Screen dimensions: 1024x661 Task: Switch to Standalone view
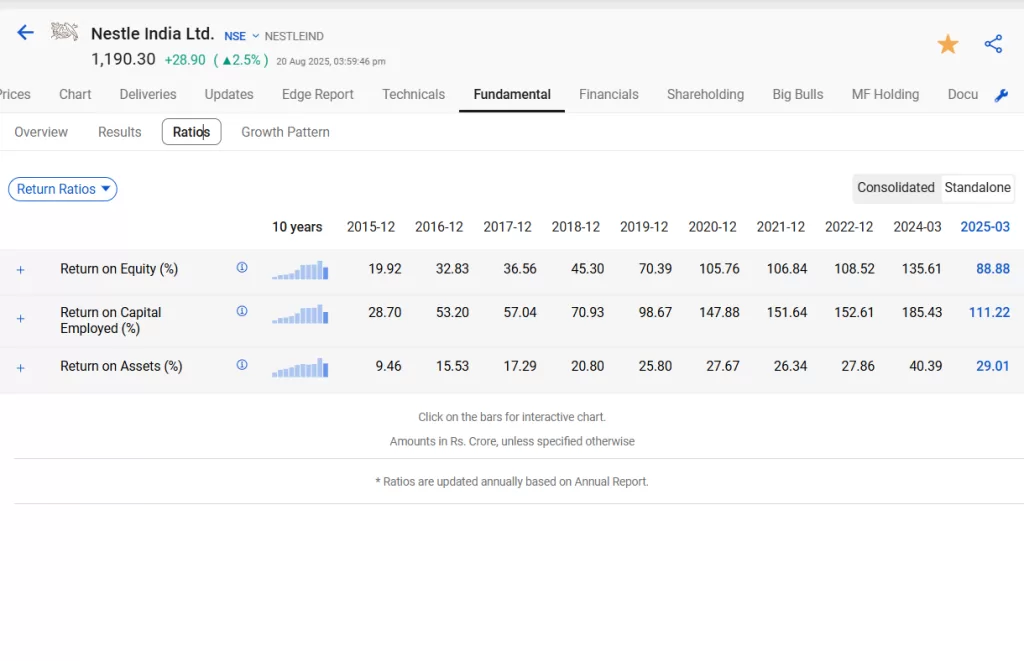pyautogui.click(x=977, y=187)
